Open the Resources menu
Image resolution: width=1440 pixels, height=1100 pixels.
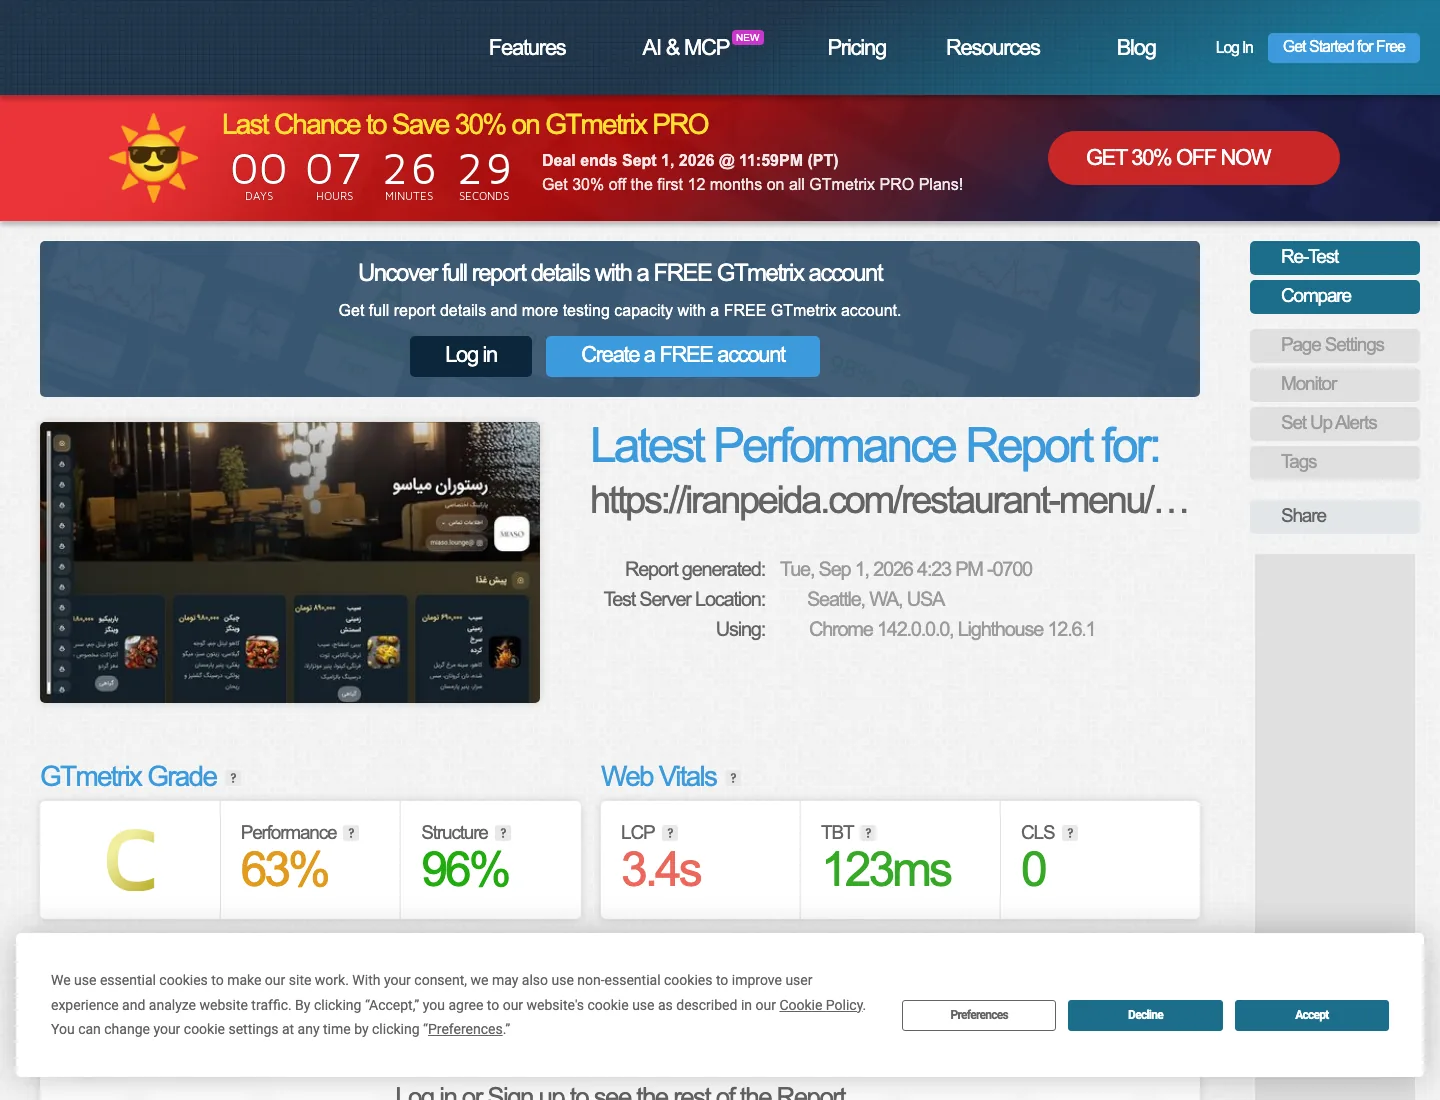click(x=993, y=48)
